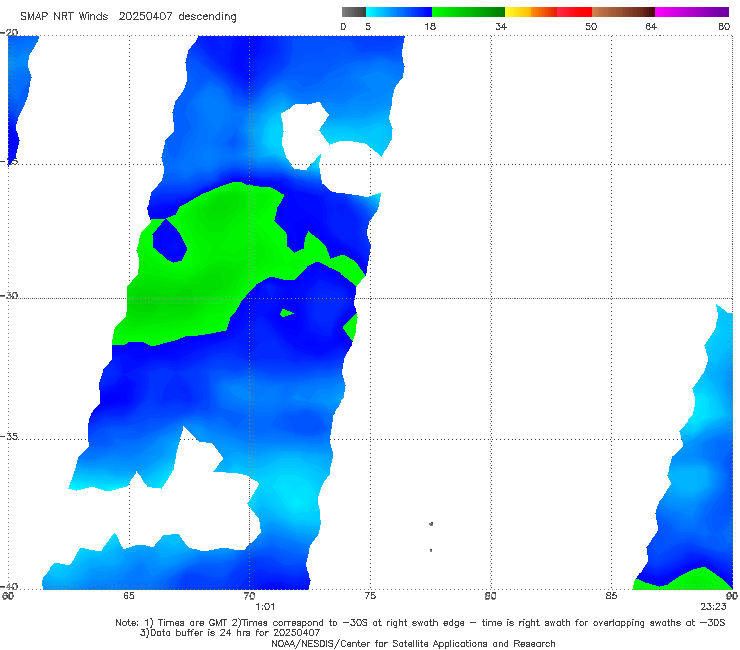
Task: Click the magenta-purple 64-80 color bar segment
Action: 692,12
